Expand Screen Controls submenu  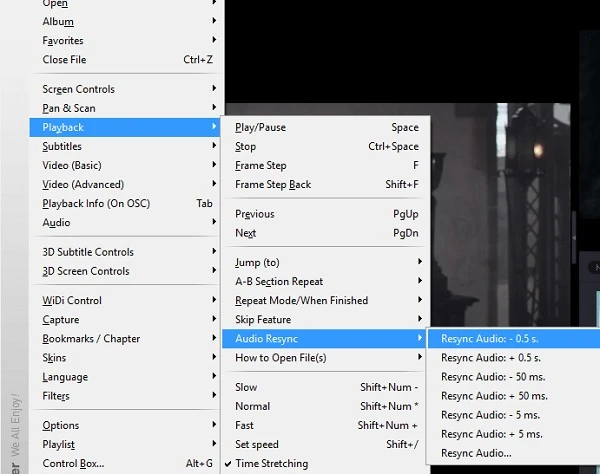click(124, 89)
